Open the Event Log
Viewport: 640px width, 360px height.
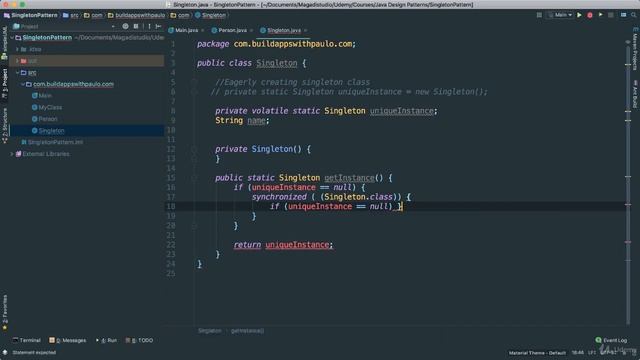click(611, 340)
